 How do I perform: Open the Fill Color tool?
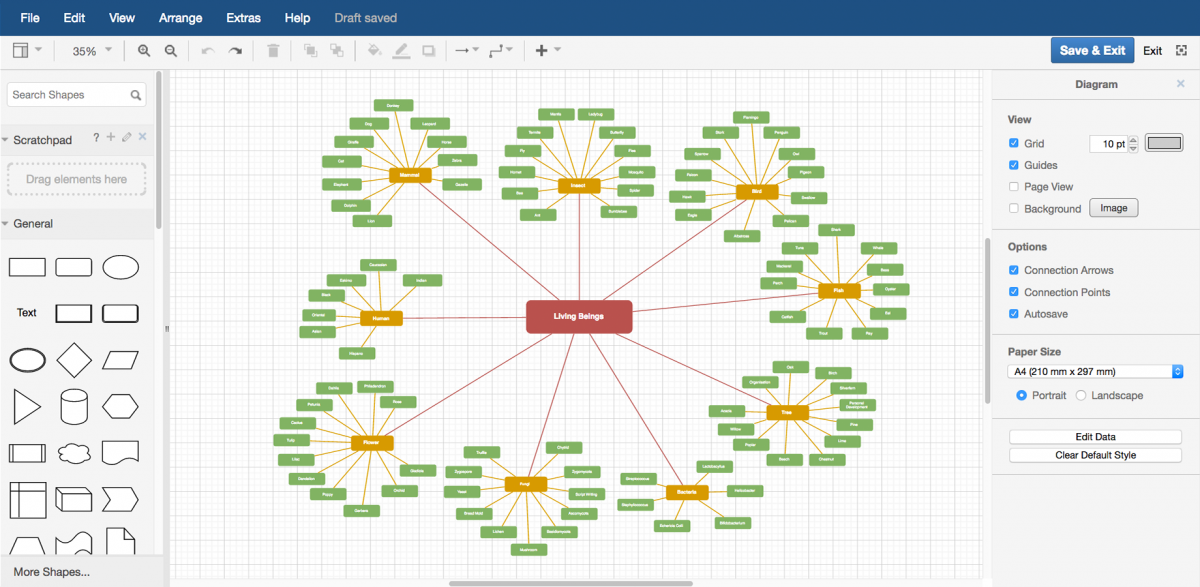click(x=374, y=50)
